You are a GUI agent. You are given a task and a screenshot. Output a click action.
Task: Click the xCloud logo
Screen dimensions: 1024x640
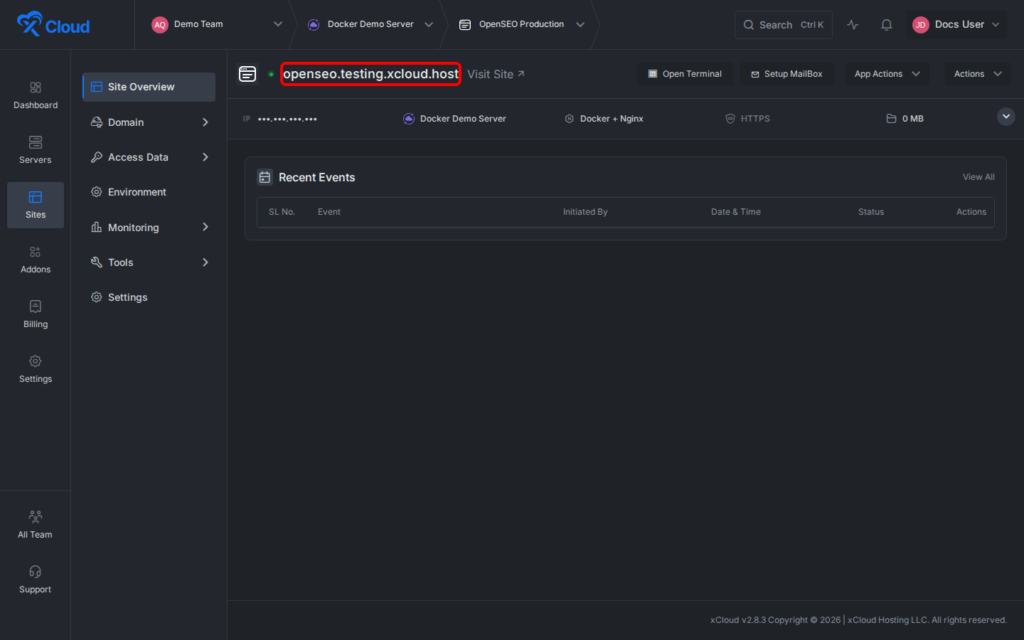[53, 25]
